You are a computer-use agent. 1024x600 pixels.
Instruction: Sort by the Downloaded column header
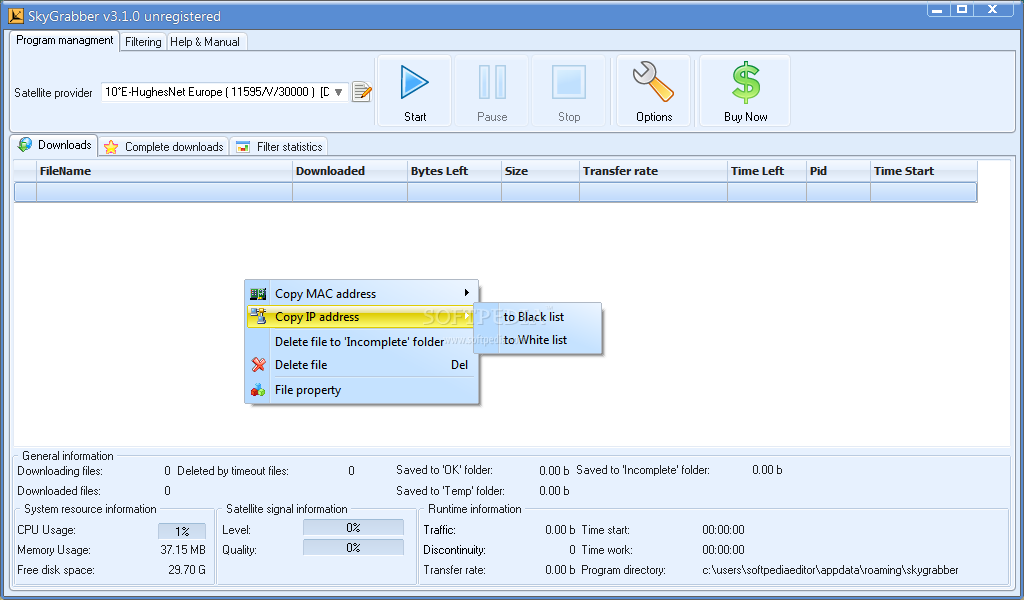pos(349,171)
